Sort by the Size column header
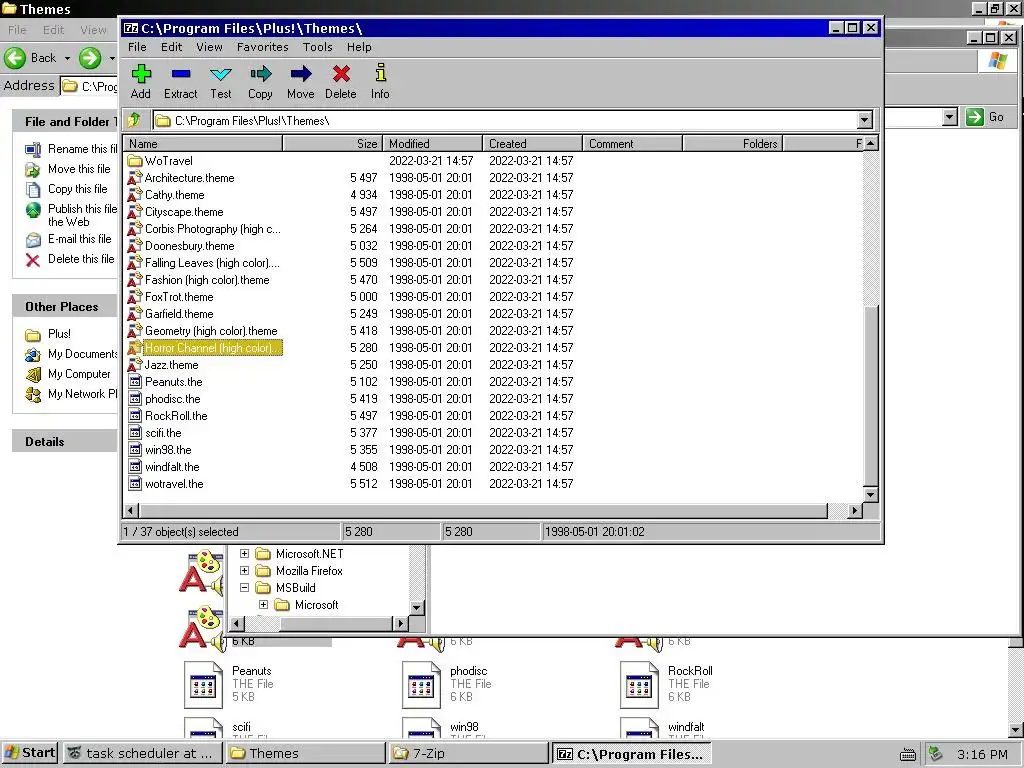 click(x=332, y=144)
